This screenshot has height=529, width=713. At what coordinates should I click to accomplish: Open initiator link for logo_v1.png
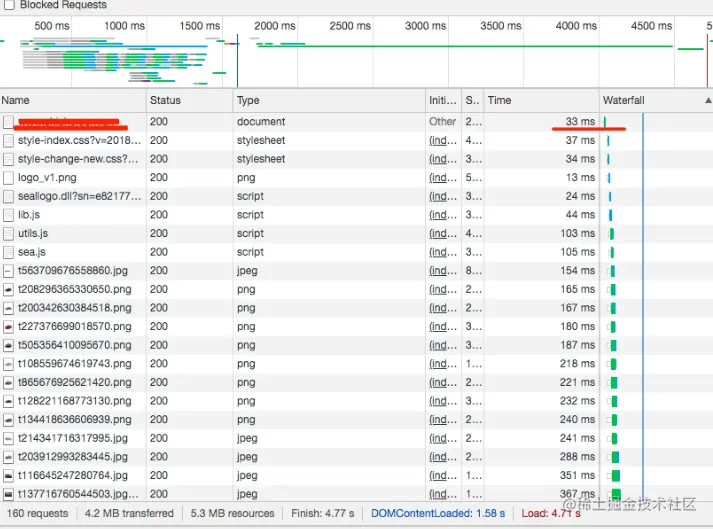pyautogui.click(x=443, y=178)
